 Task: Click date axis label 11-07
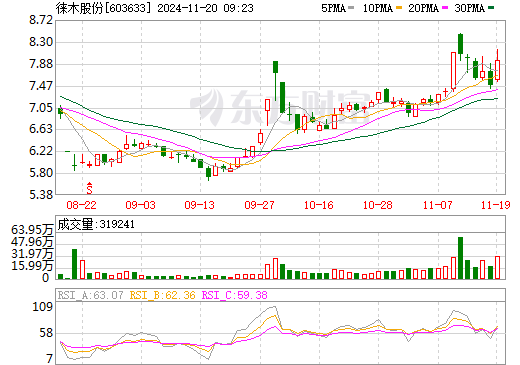pos(437,205)
